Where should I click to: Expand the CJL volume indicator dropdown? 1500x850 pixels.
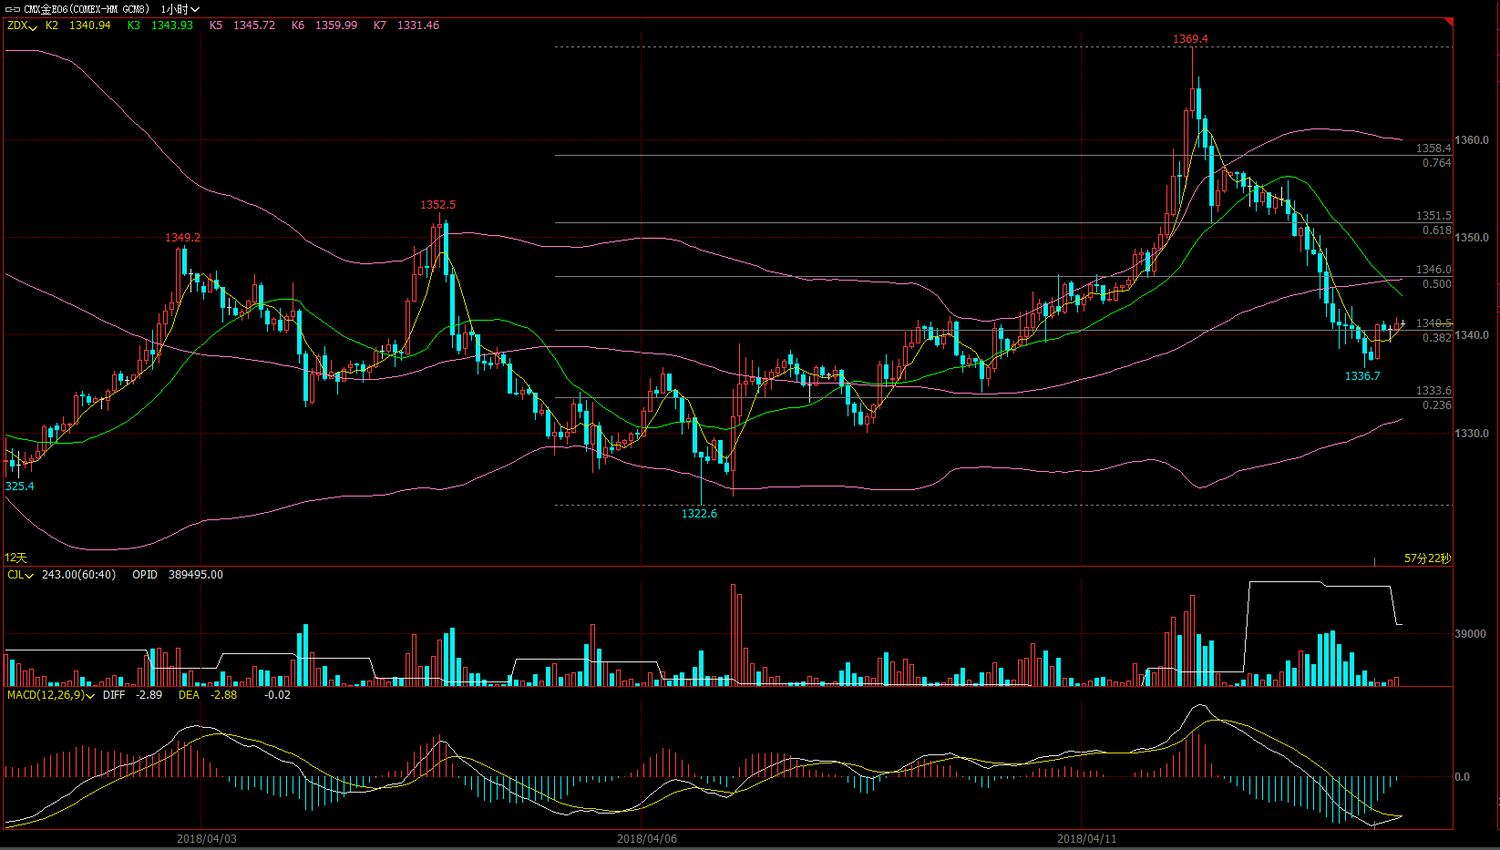coord(20,575)
